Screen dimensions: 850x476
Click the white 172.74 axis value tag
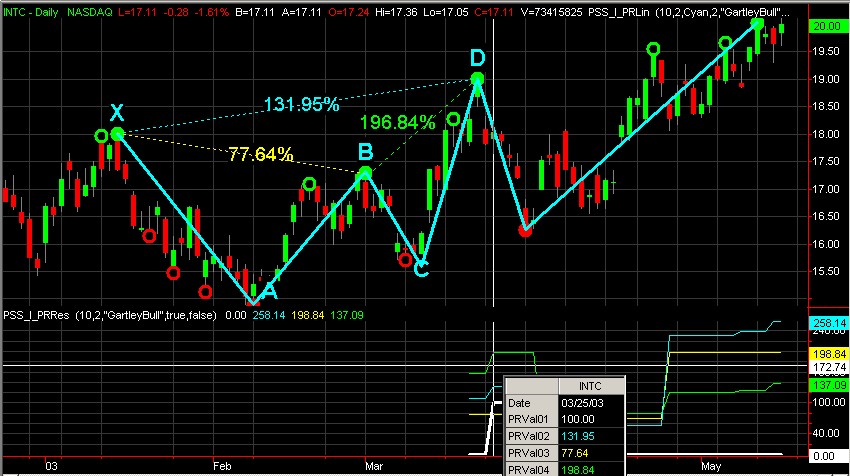point(829,367)
